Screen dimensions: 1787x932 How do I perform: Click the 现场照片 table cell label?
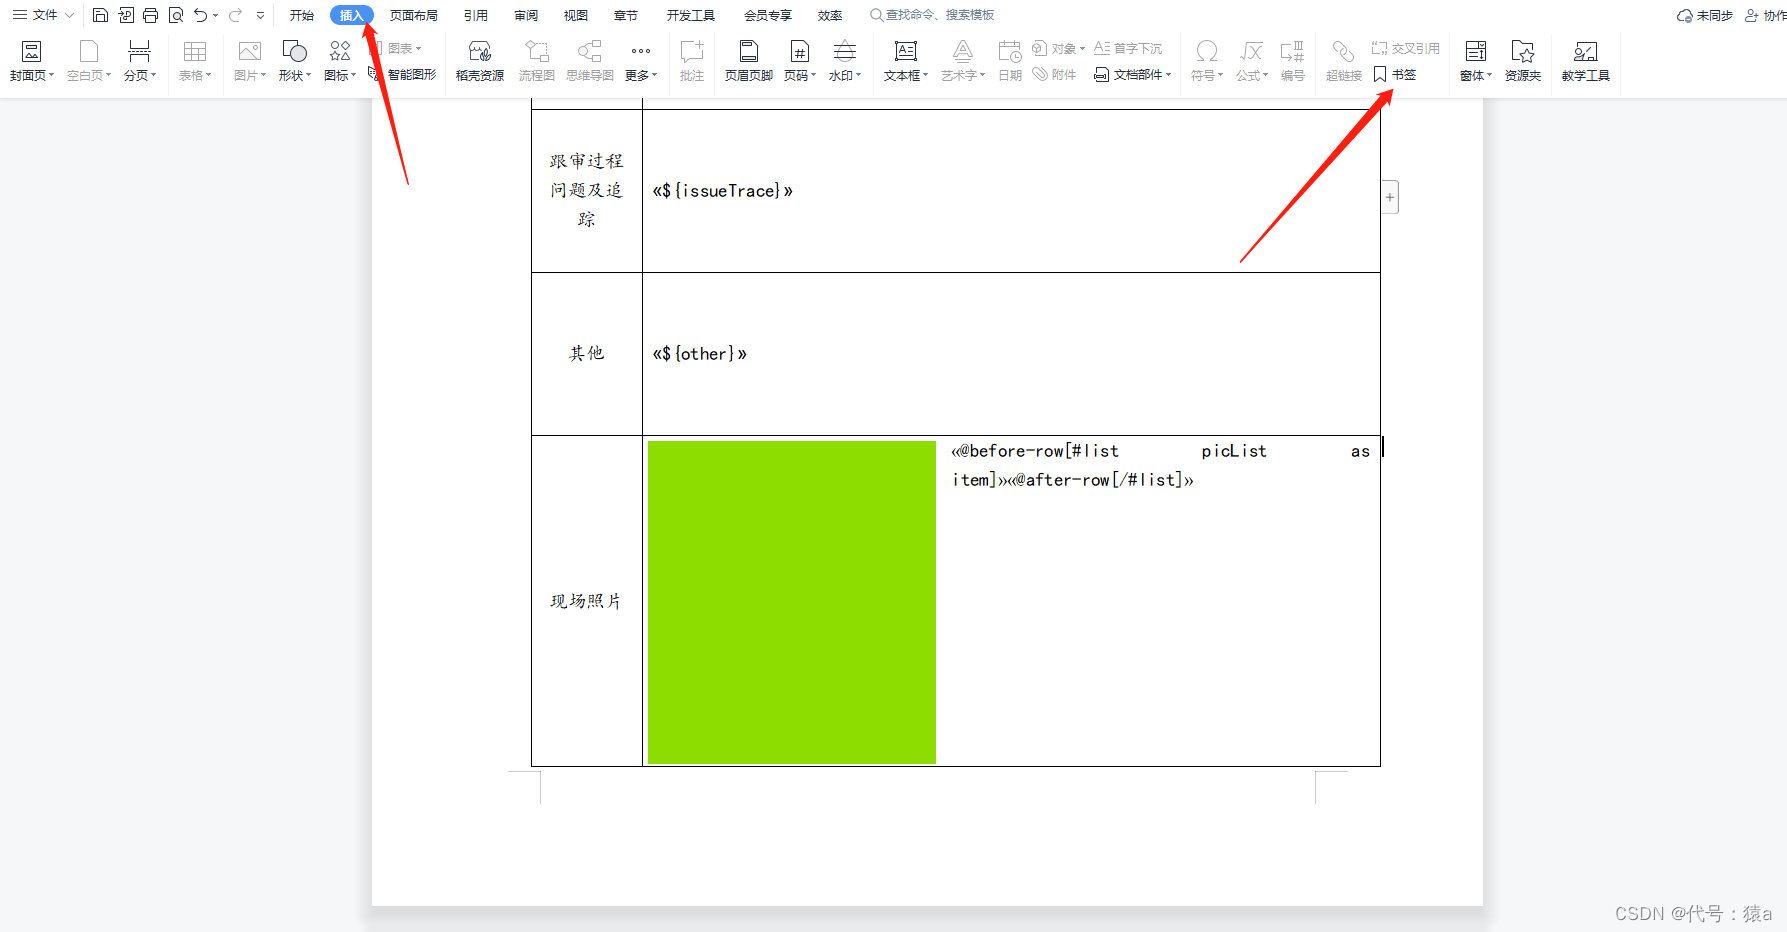tap(586, 601)
